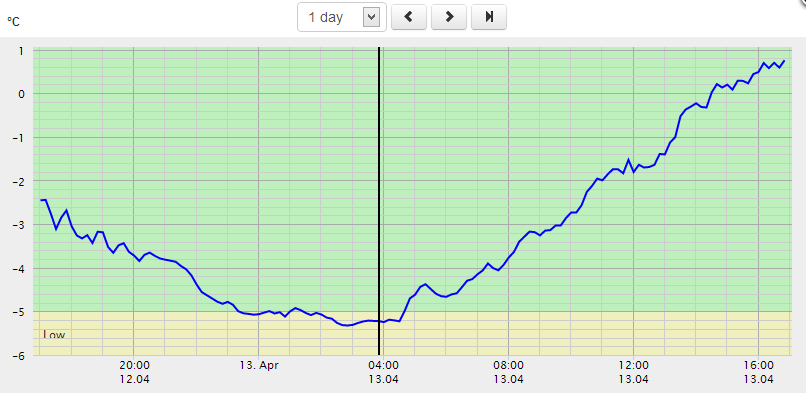Go to the previous time period
This screenshot has width=806, height=393.
pos(409,17)
